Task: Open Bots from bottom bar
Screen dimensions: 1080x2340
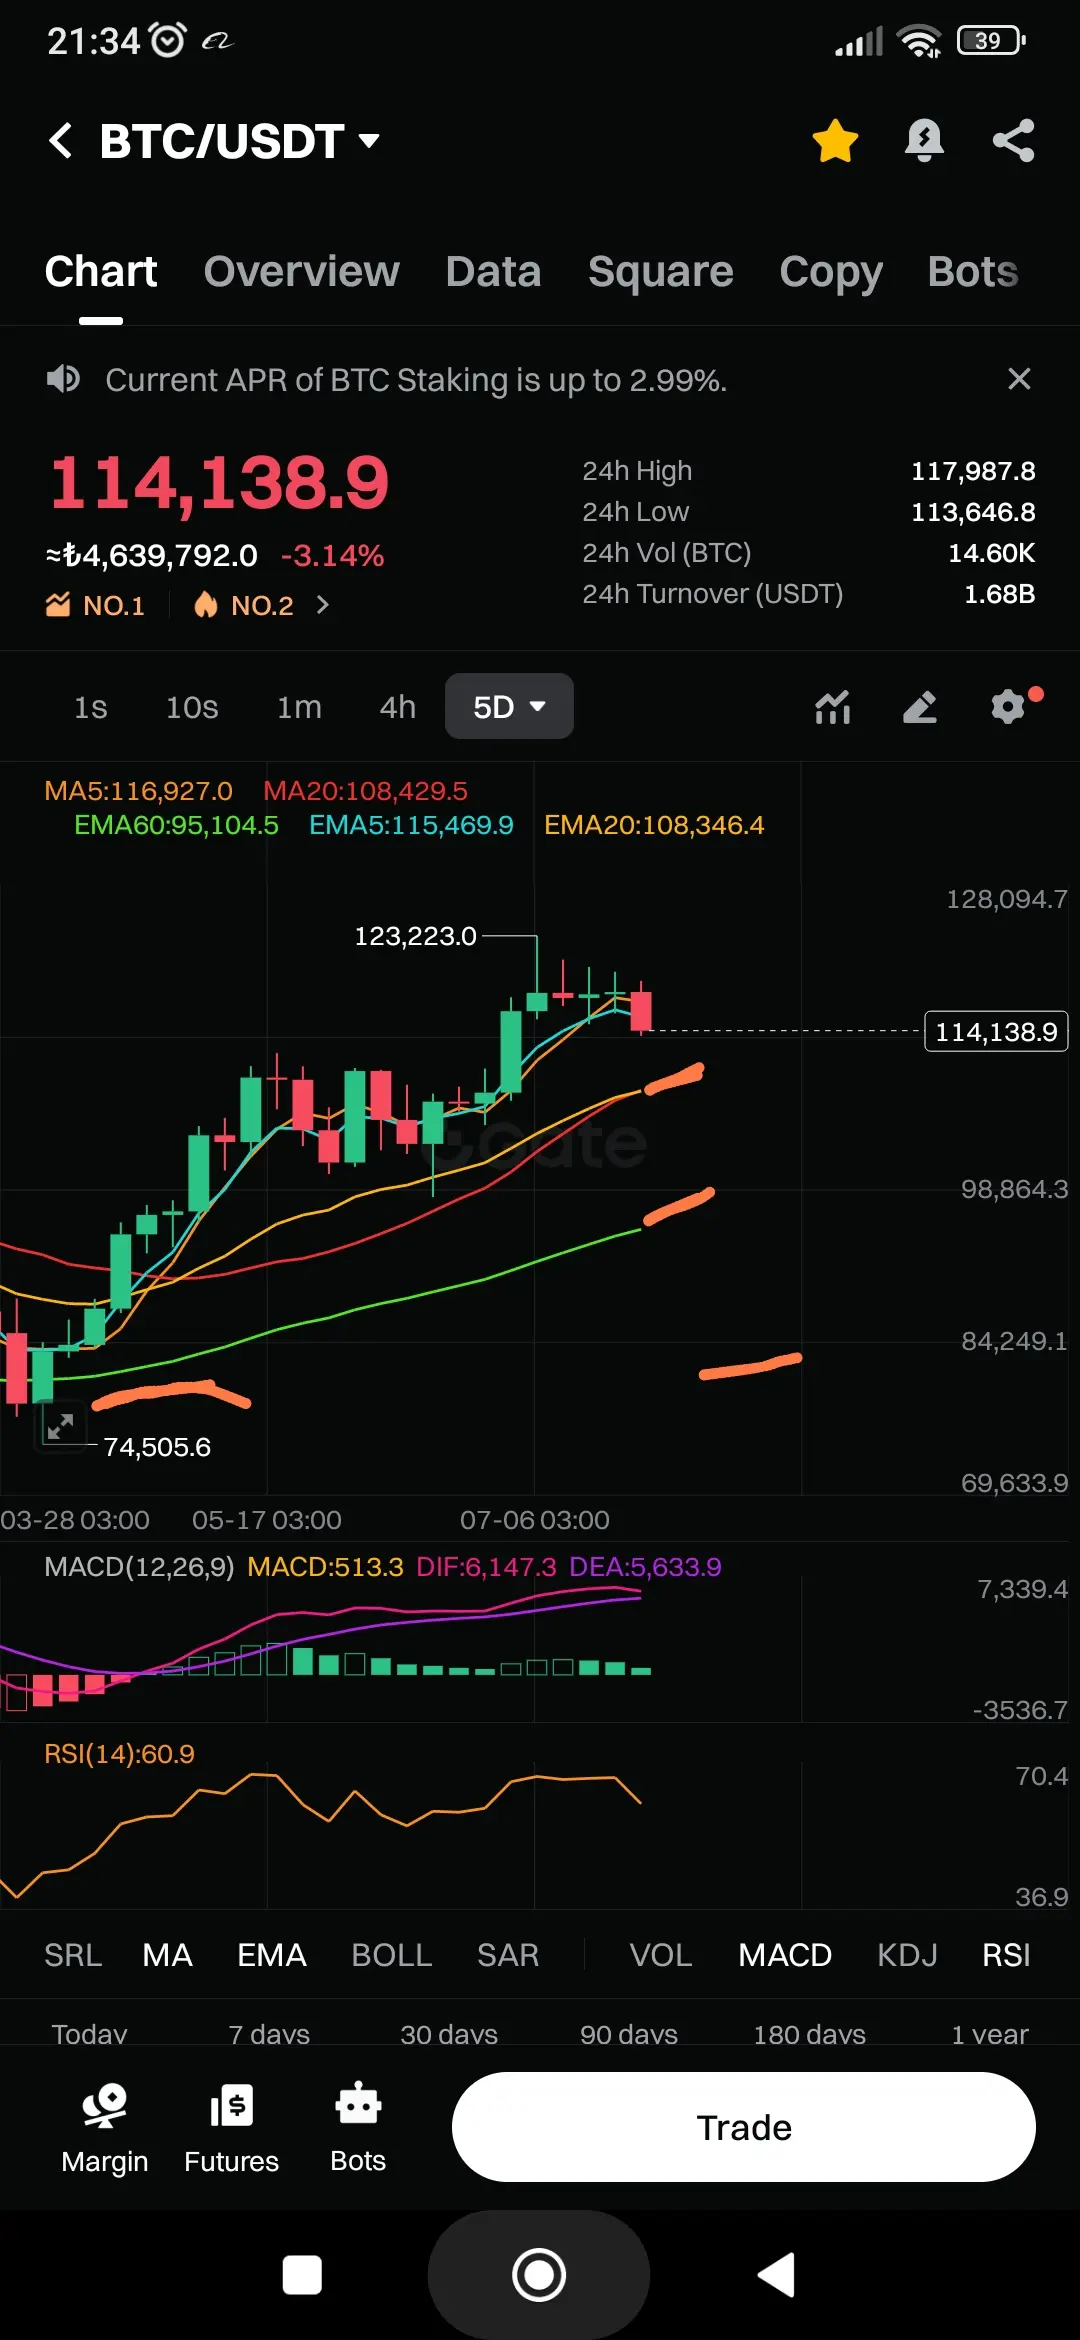Action: (x=358, y=2128)
